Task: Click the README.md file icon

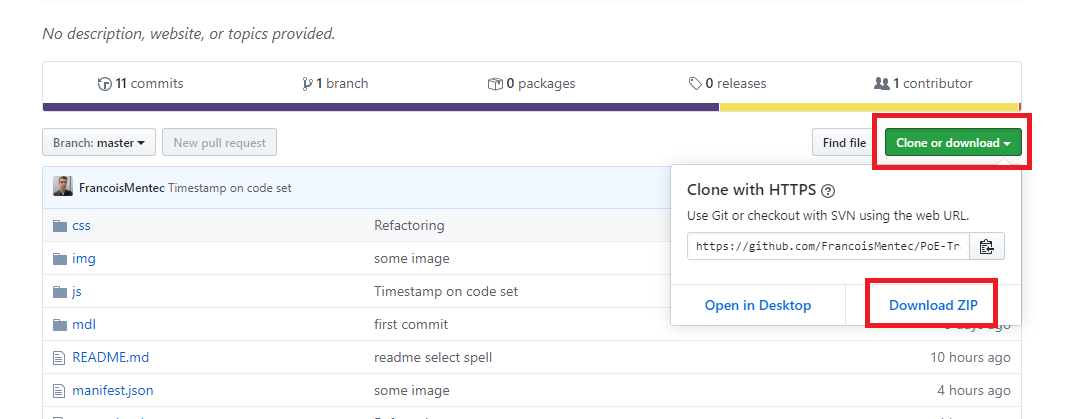Action: 59,357
